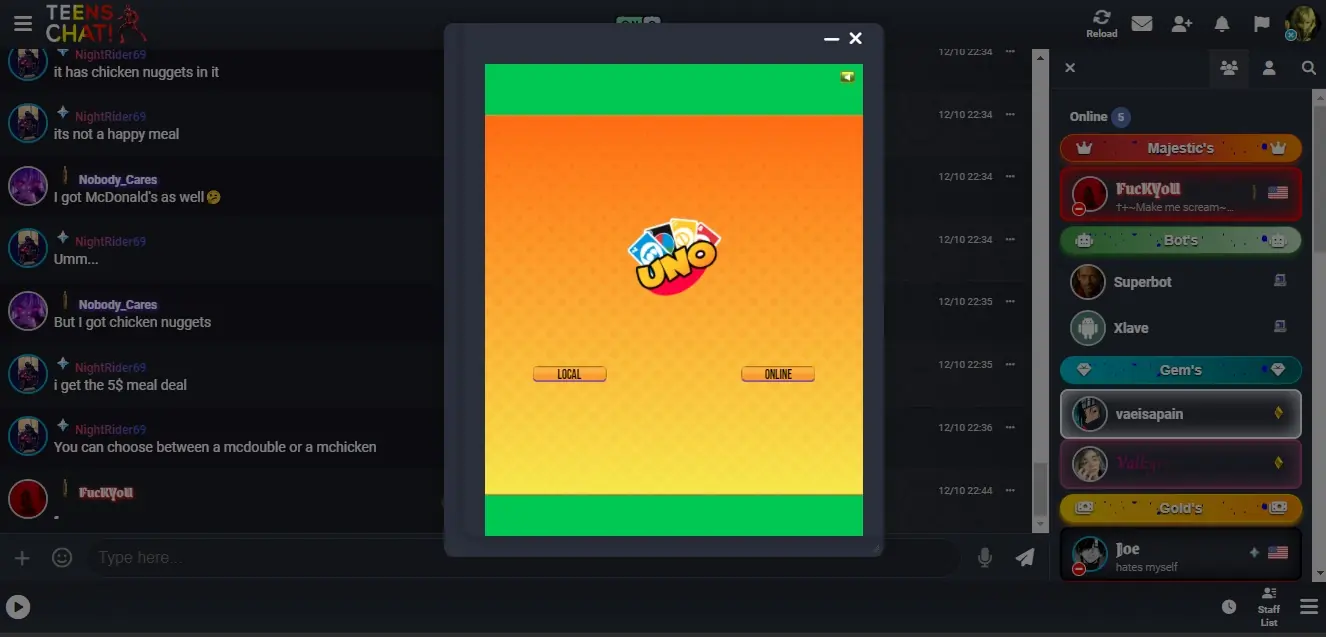Screen dimensions: 1326x637
Task: Click Nobody_Cares' avatar beside 'But I got chicken nuggets'
Action: [28, 312]
